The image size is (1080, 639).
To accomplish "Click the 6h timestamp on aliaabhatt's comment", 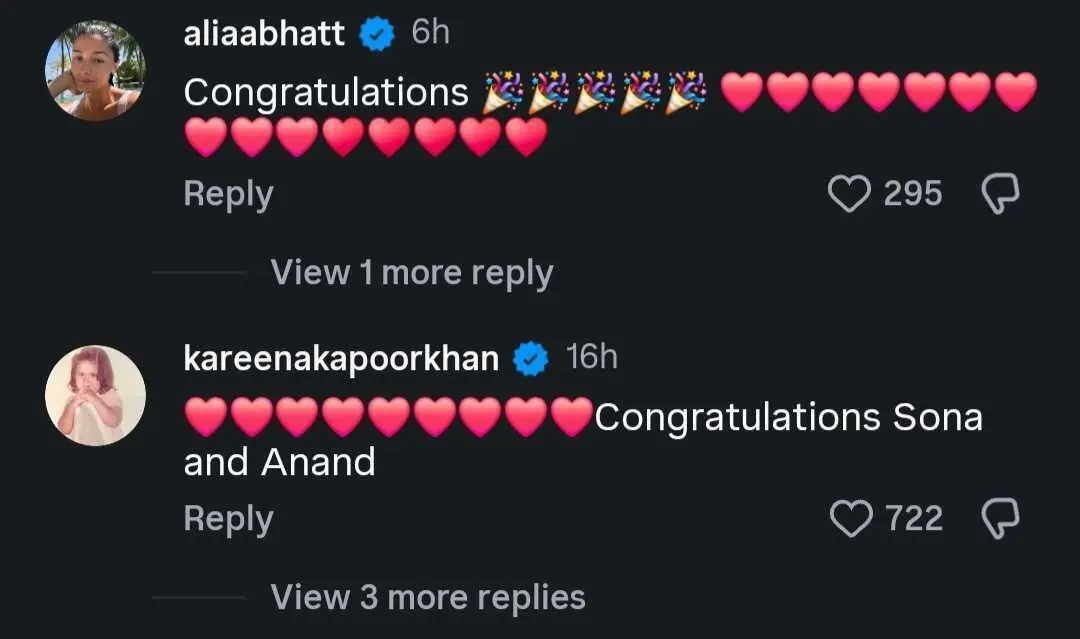I will 430,32.
